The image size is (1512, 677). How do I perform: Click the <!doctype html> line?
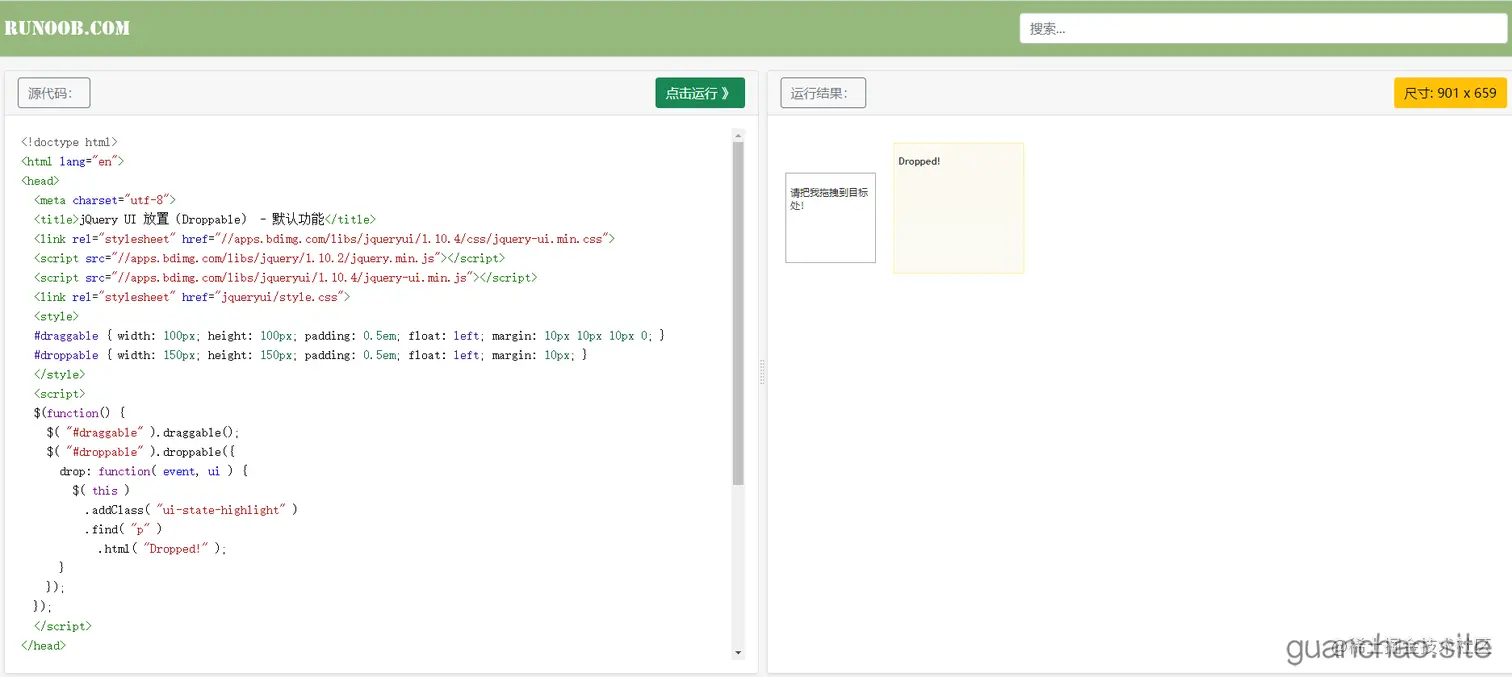(69, 142)
